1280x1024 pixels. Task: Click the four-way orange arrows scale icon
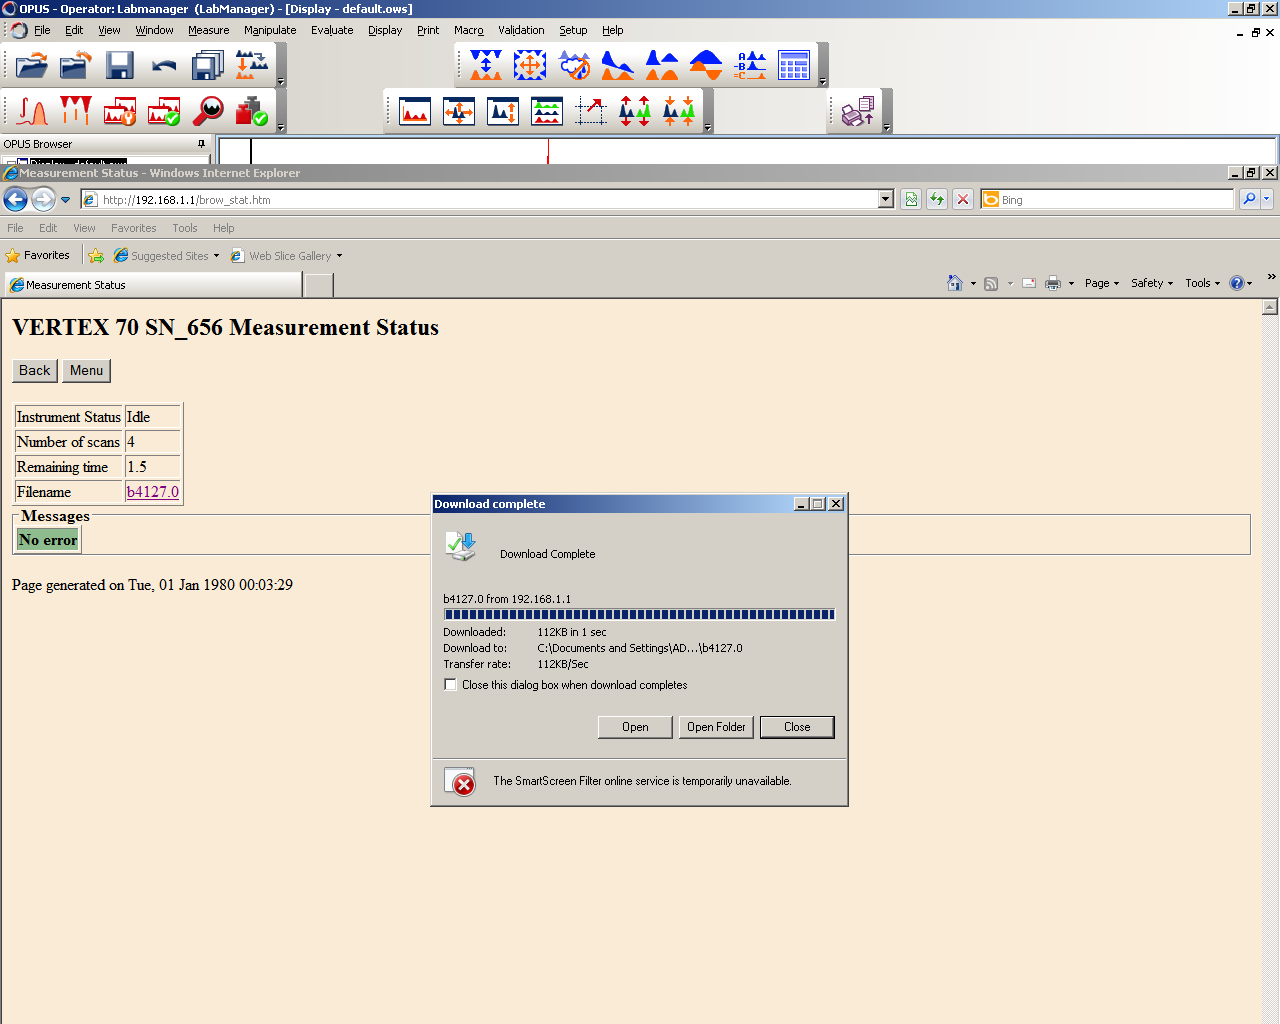(x=530, y=66)
